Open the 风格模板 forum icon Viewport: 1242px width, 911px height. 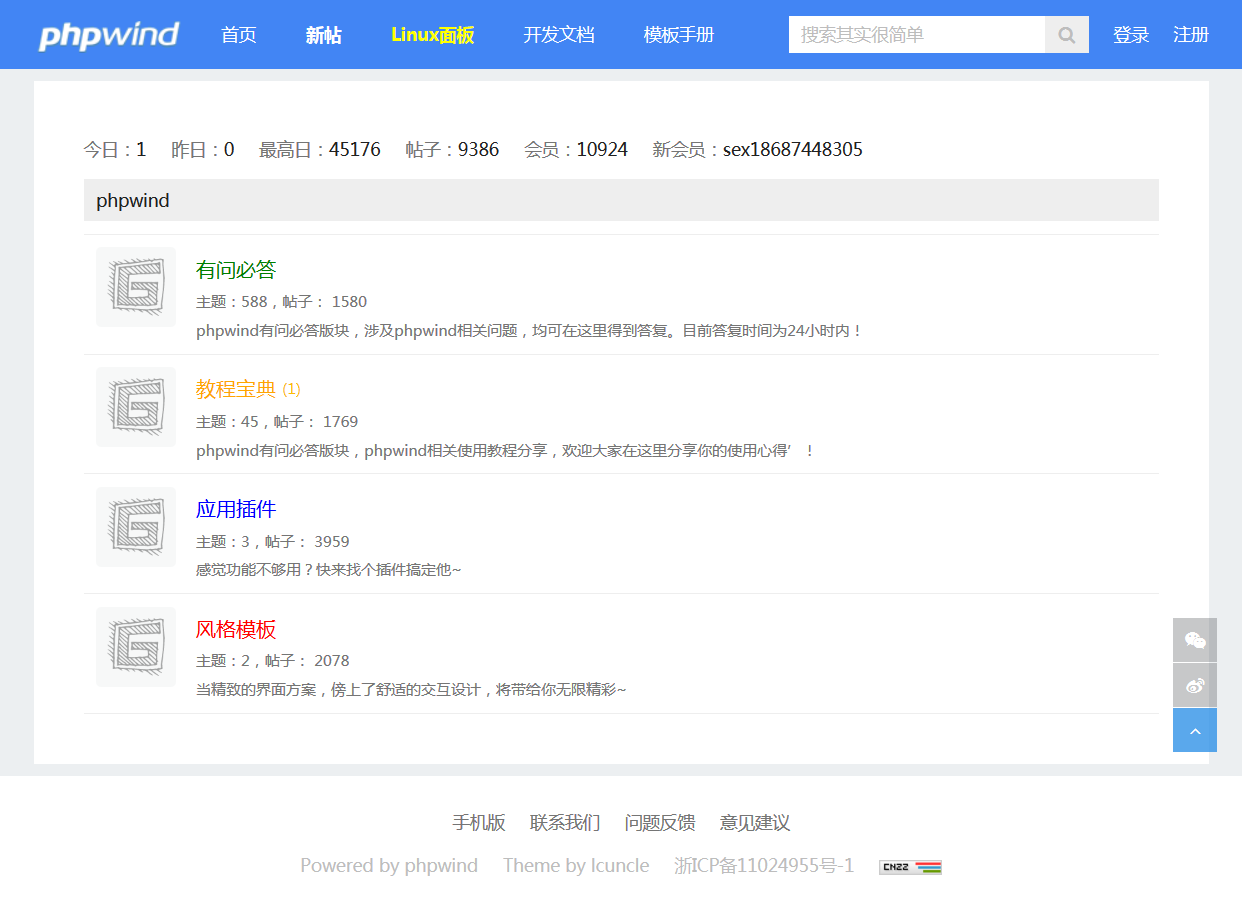(x=136, y=647)
